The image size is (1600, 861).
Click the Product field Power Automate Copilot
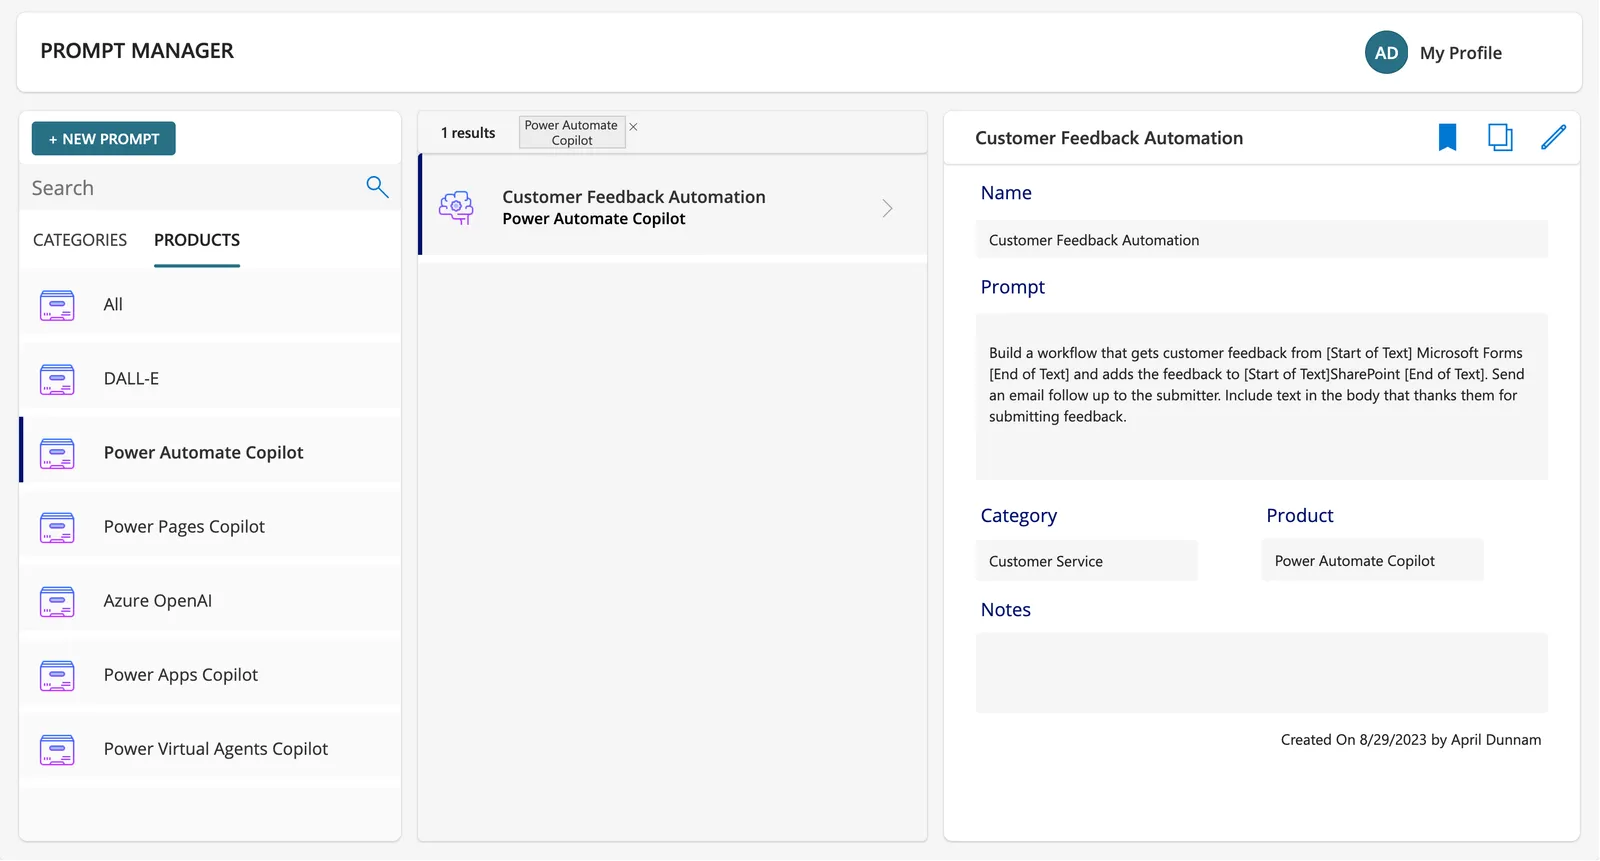[1372, 561]
